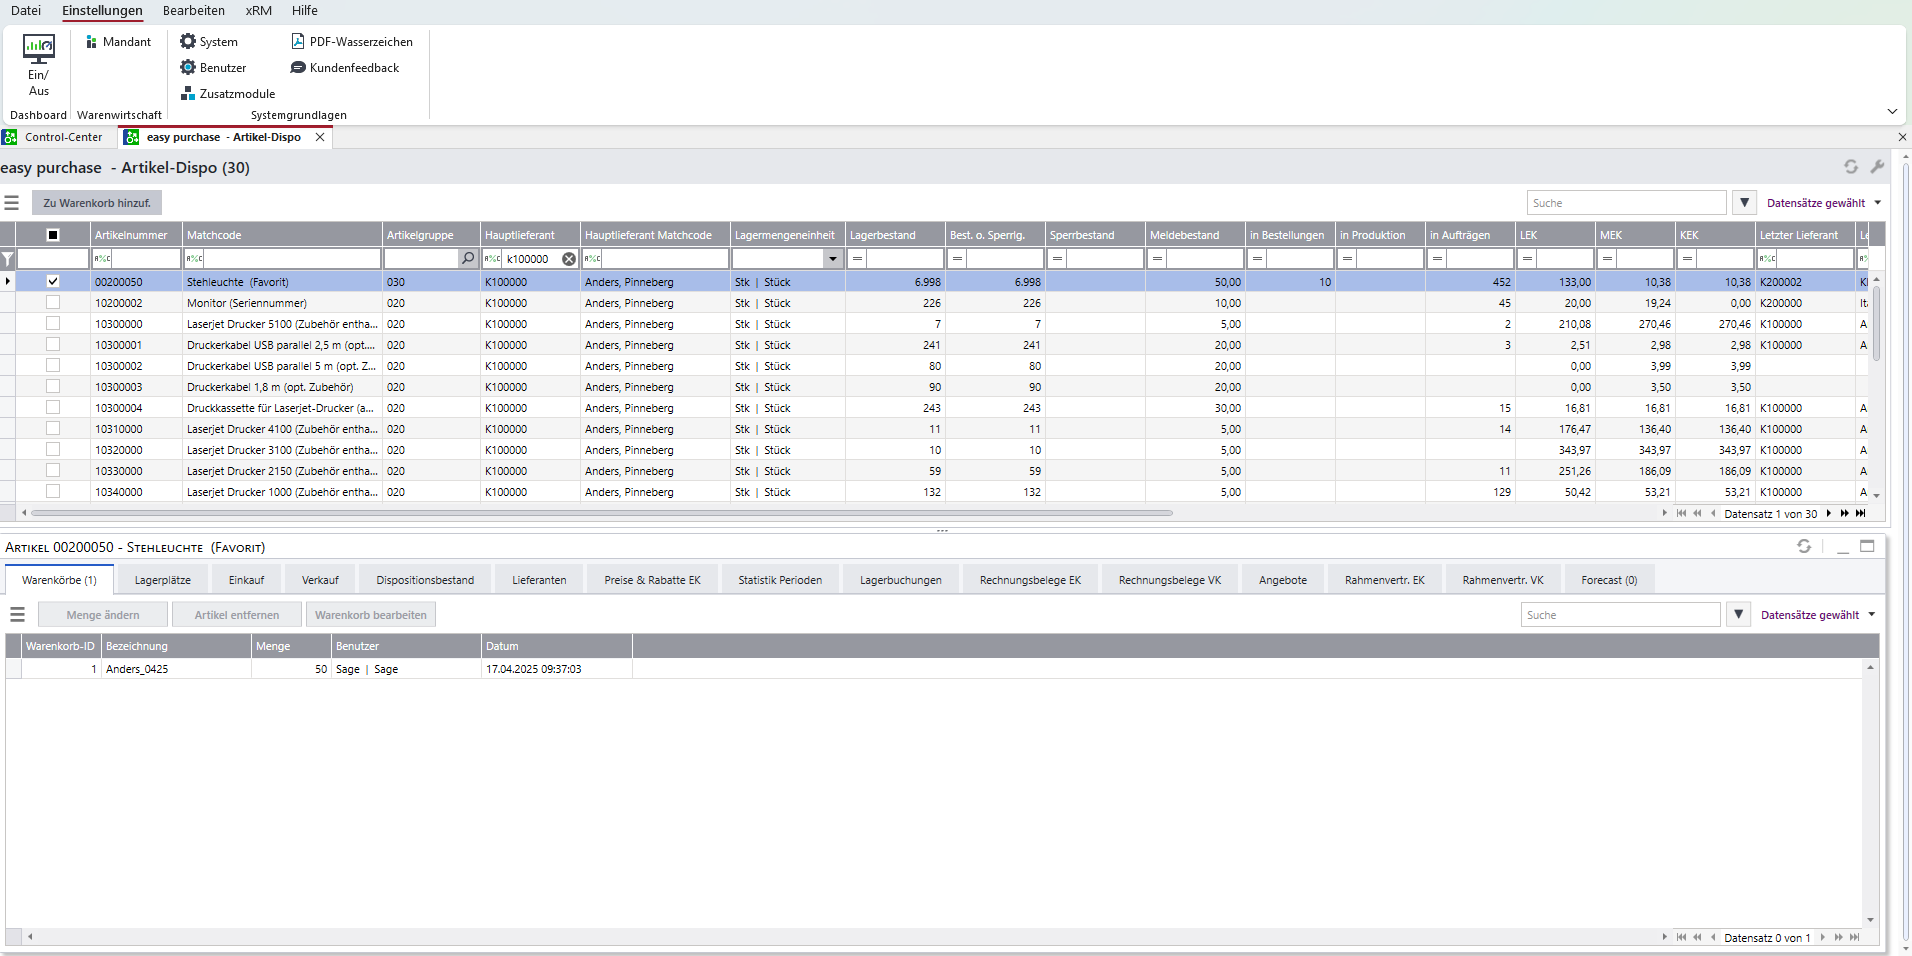Image resolution: width=1912 pixels, height=956 pixels.
Task: Check the Monitor (Seriennummer) row checkbox
Action: coord(53,303)
